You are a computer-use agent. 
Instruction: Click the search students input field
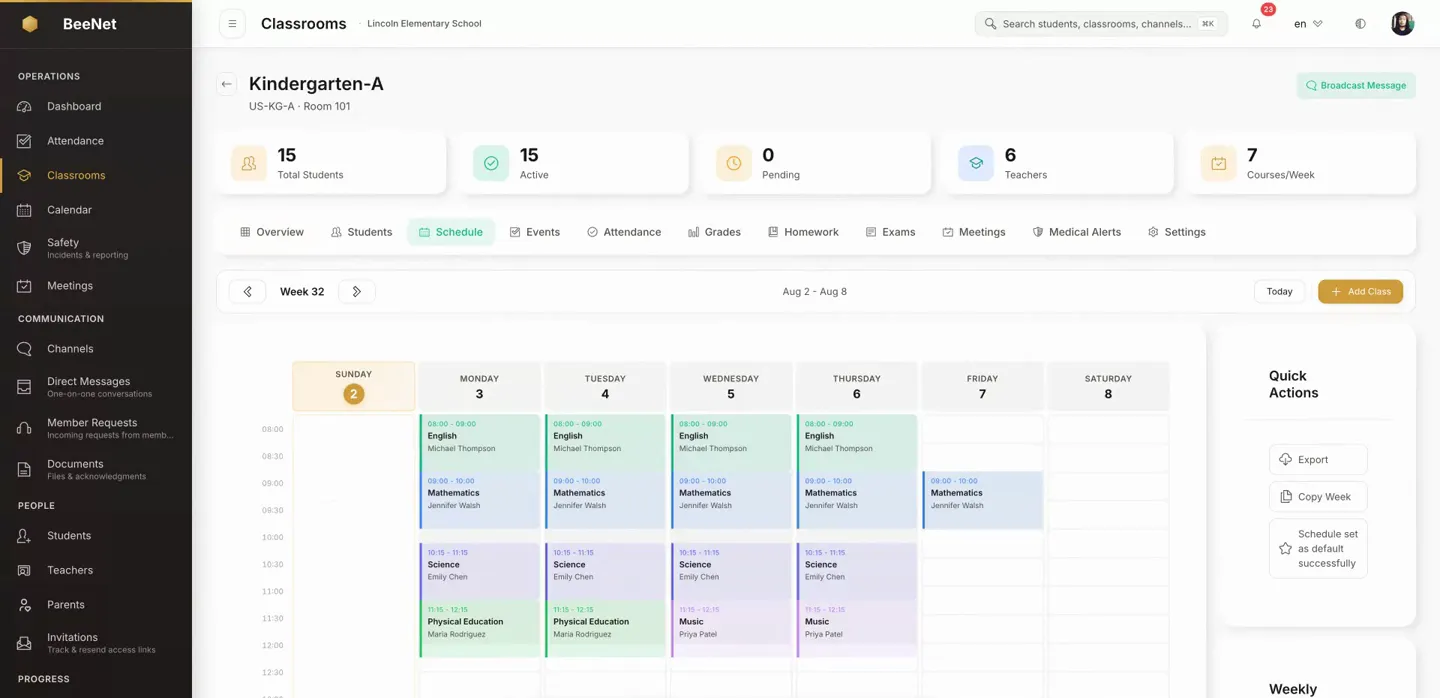[x=1101, y=24]
